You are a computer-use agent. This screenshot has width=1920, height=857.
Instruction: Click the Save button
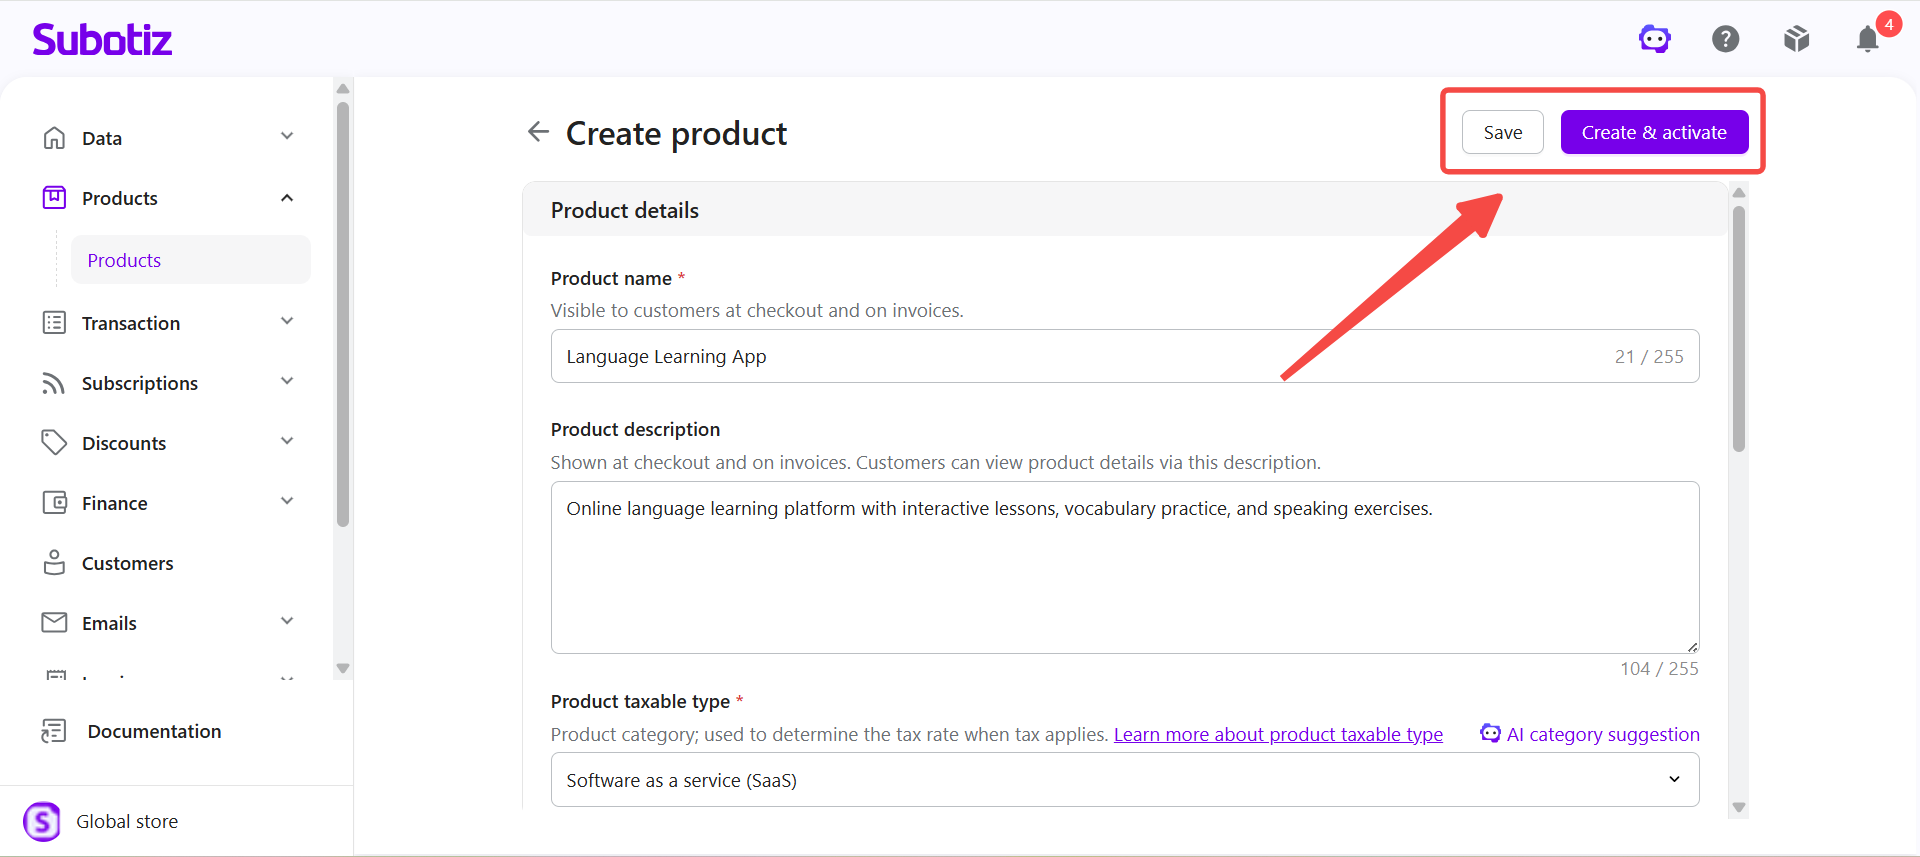coord(1503,132)
